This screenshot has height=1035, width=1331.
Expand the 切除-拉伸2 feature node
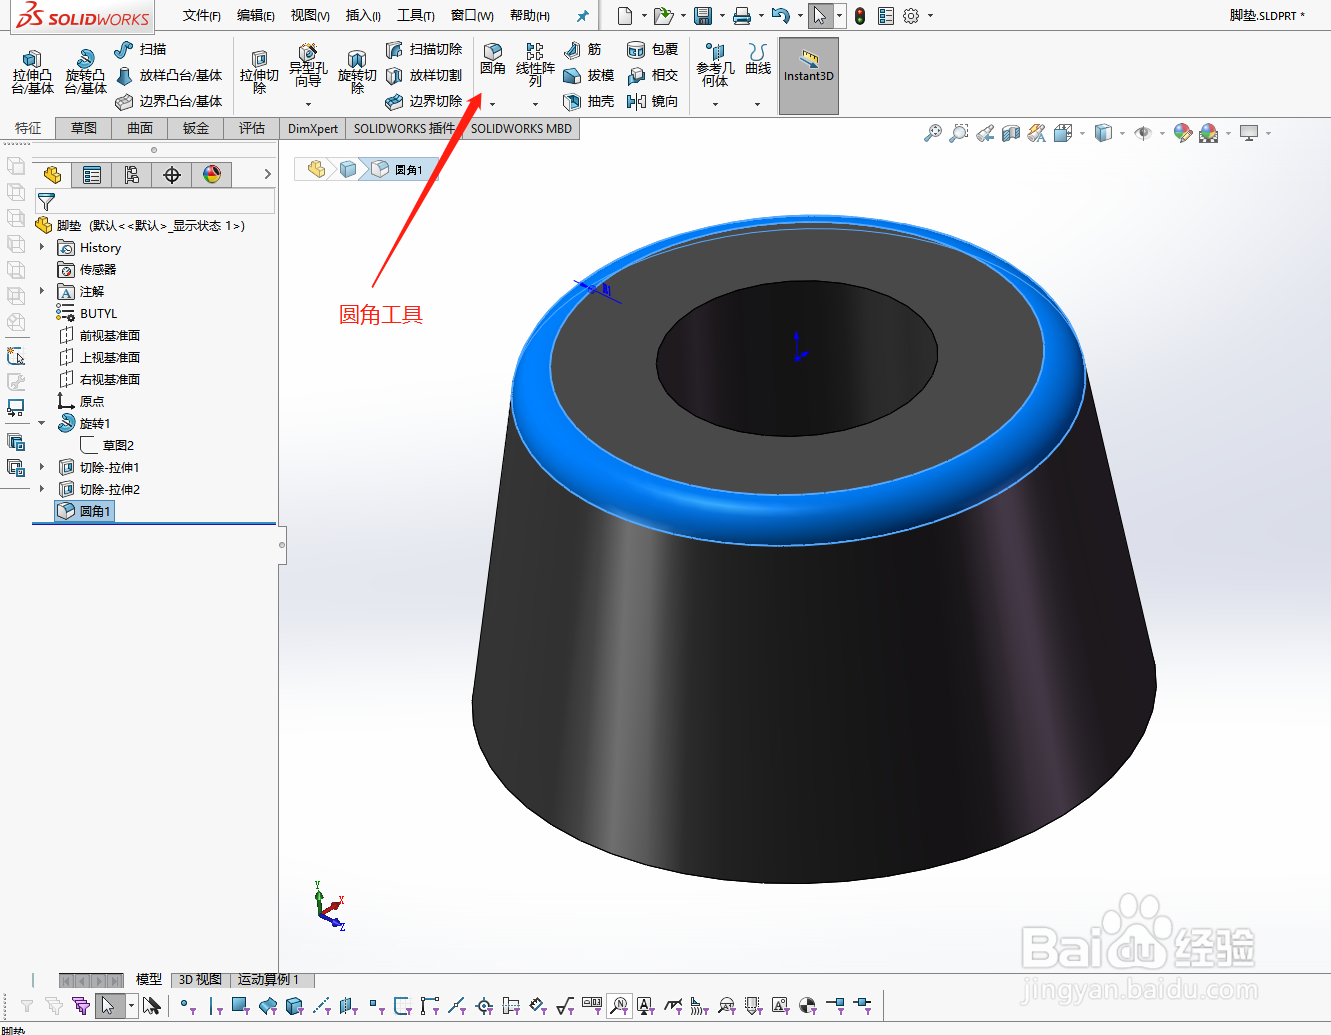(41, 489)
